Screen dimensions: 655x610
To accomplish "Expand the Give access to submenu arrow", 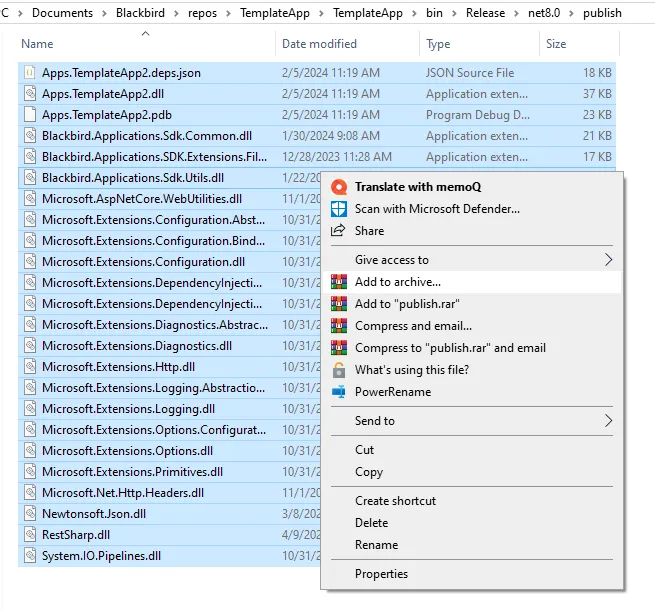I will [x=608, y=260].
